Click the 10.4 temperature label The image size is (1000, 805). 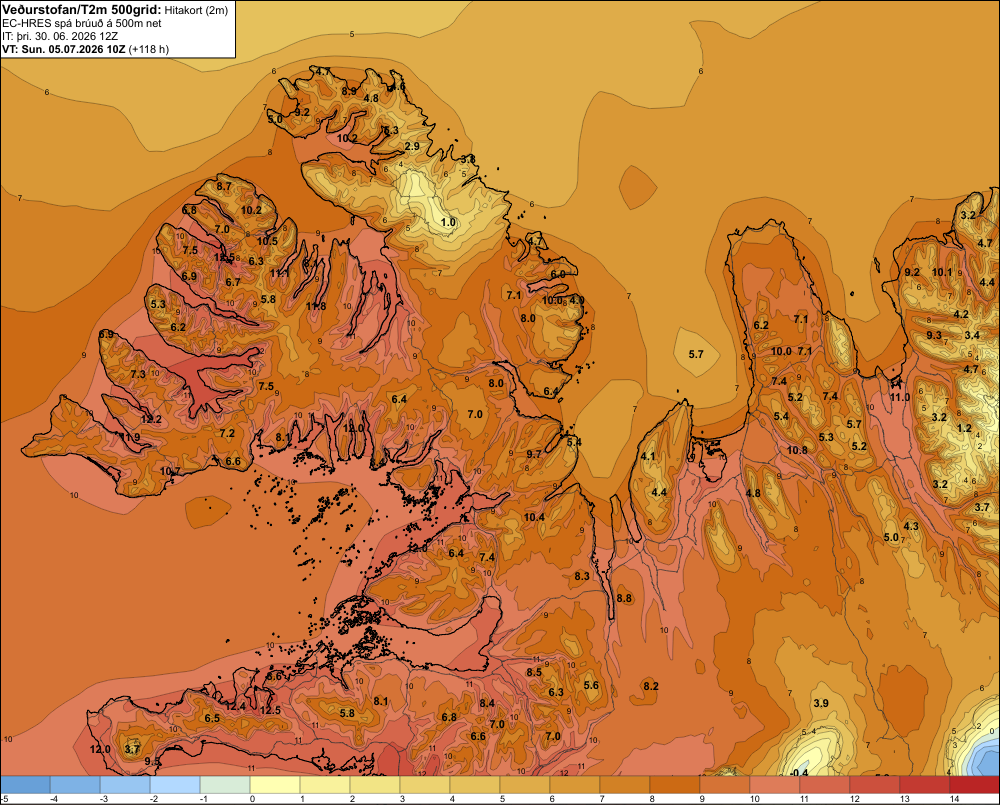(x=534, y=517)
